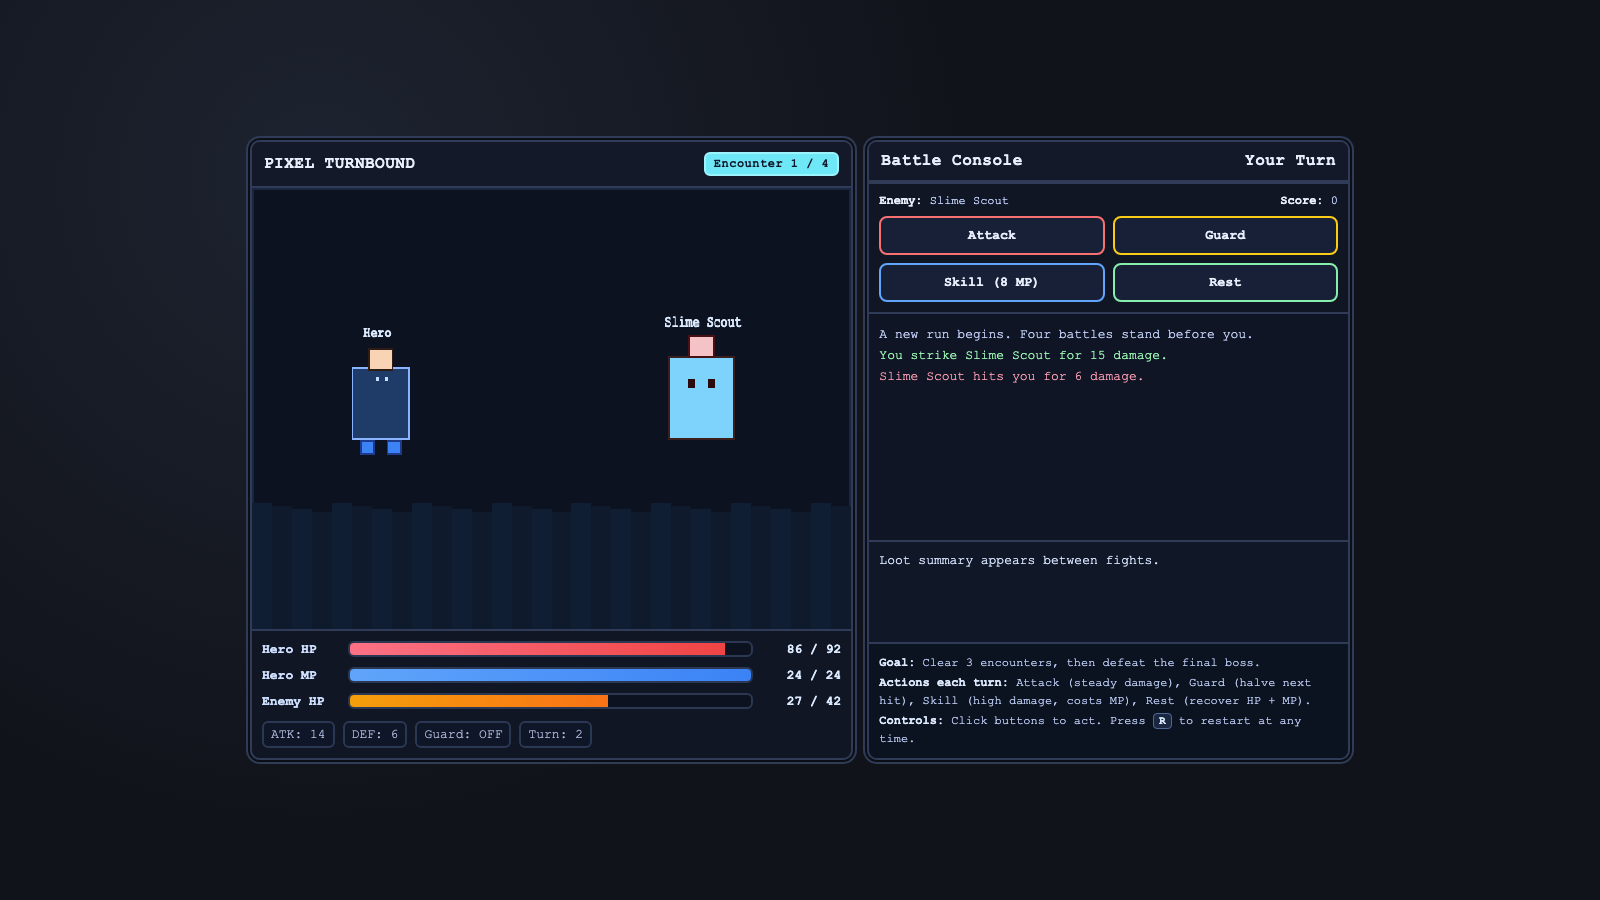Click the Turn: 2 counter
1600x900 pixels.
click(555, 735)
